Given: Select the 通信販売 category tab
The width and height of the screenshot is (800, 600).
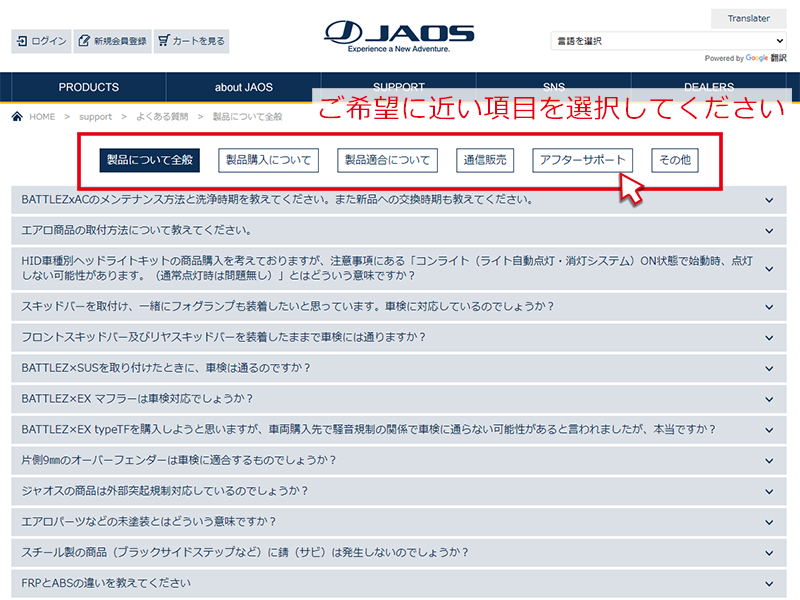Looking at the screenshot, I should [x=485, y=160].
